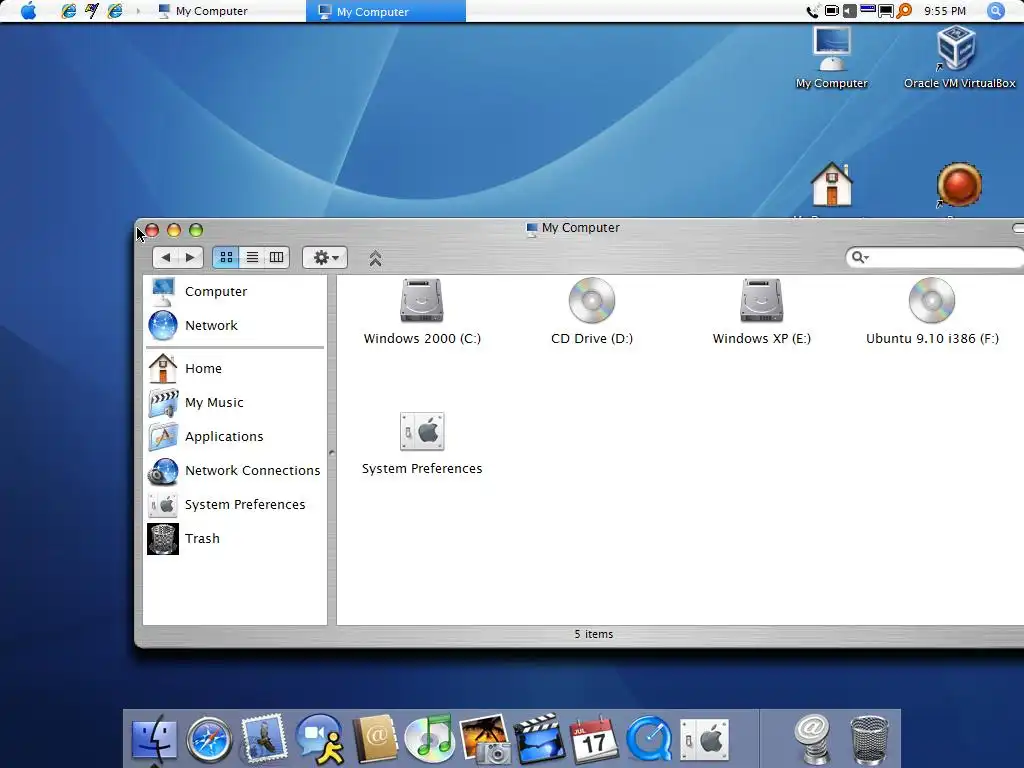The image size is (1024, 768).
Task: Open My Computer desktop icon
Action: [x=831, y=57]
